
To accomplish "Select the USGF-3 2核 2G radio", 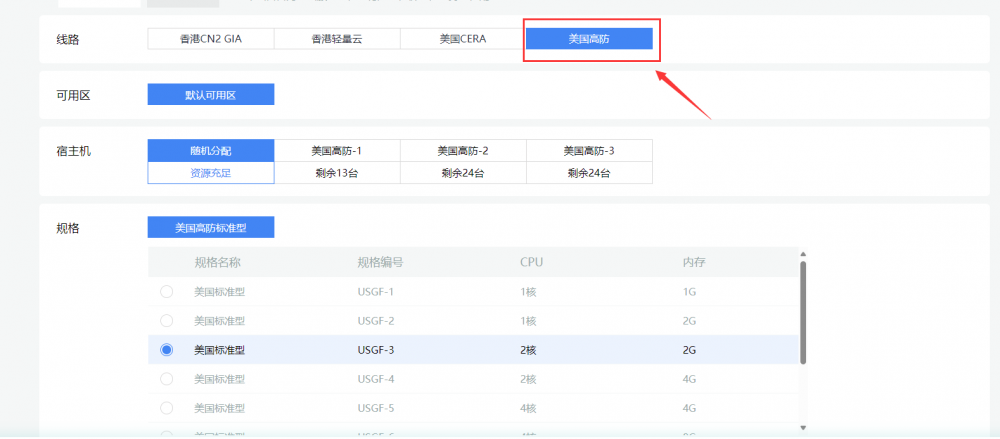I will click(x=166, y=350).
